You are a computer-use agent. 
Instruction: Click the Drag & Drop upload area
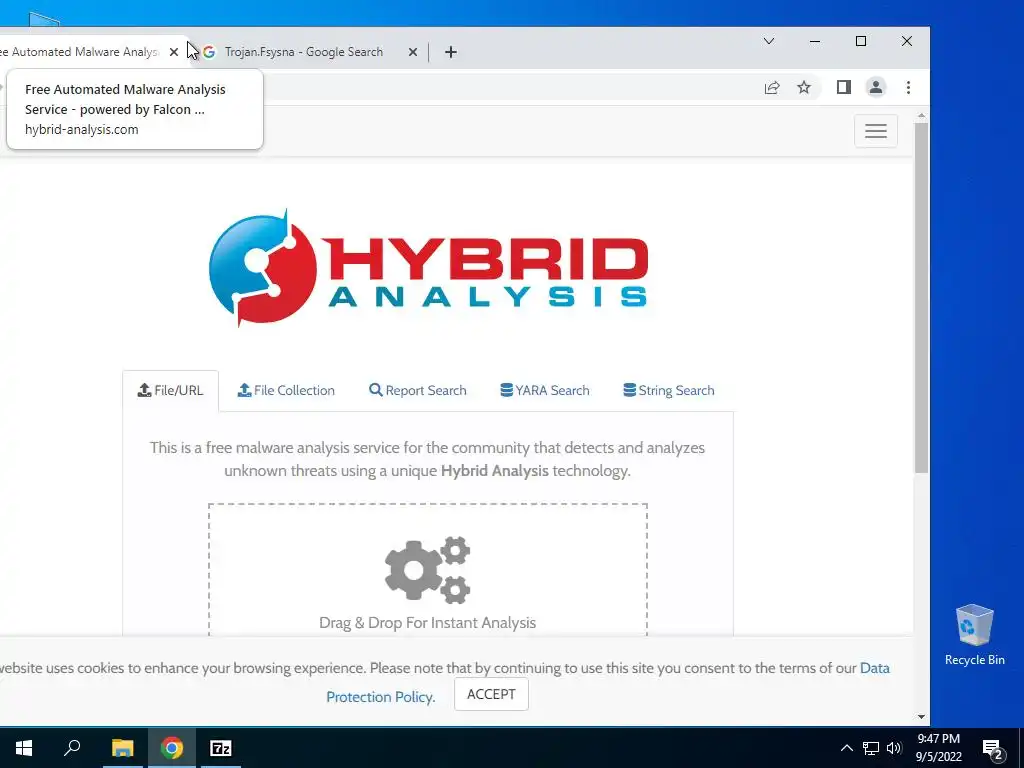428,569
